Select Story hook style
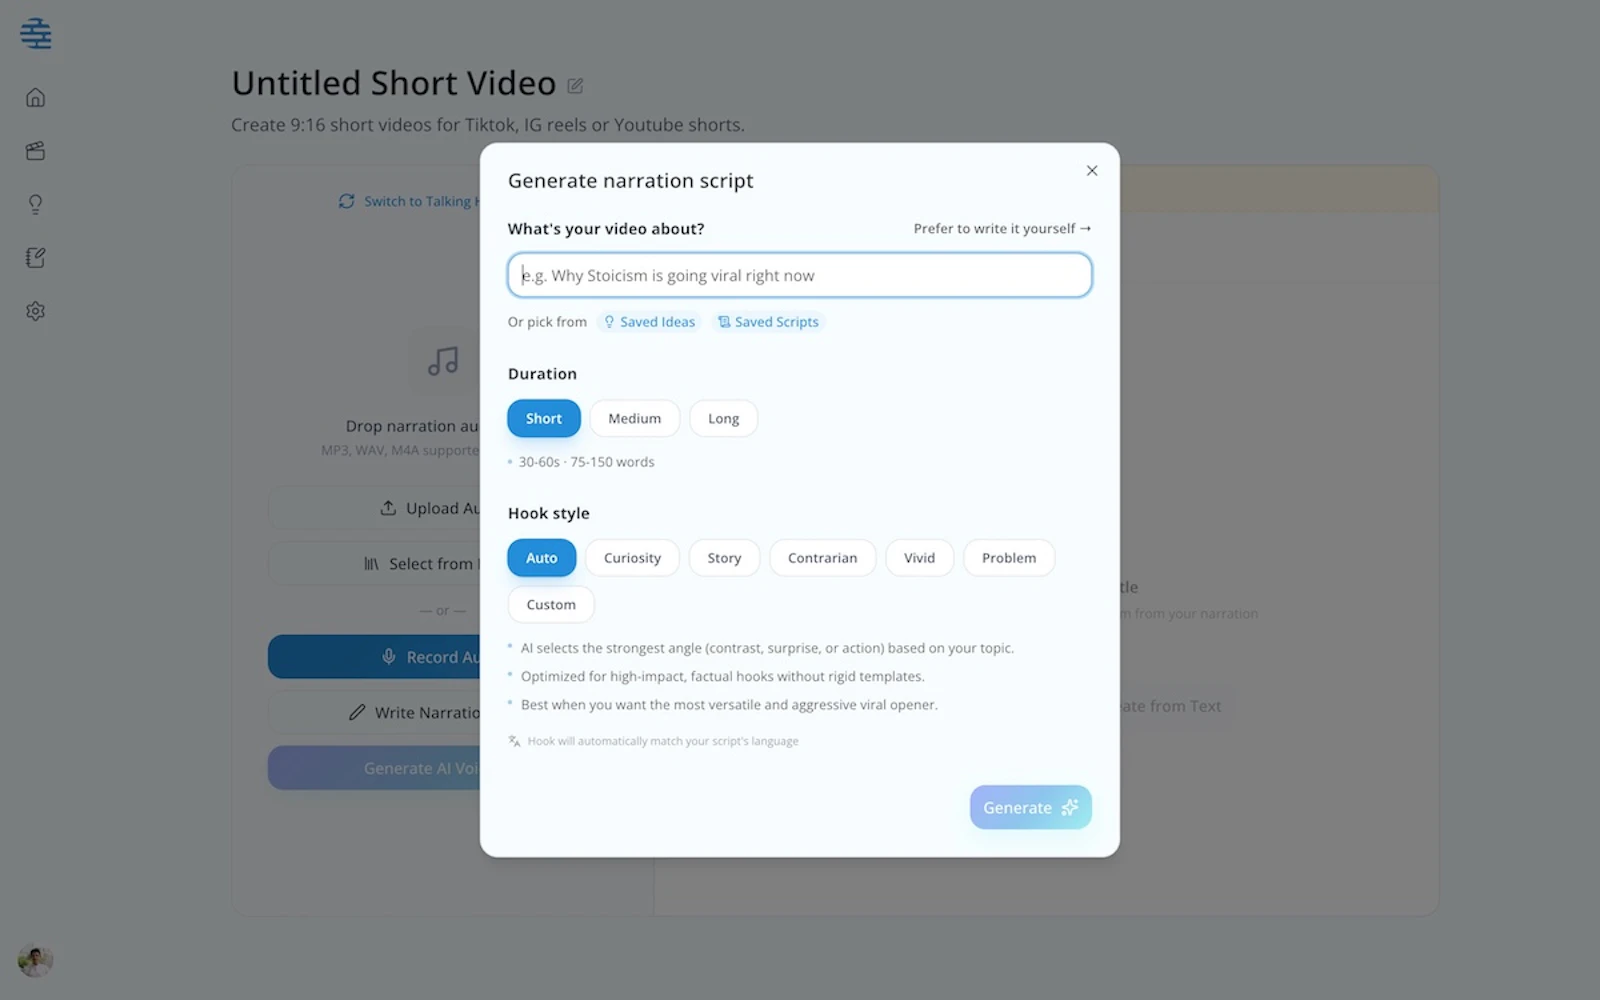 pyautogui.click(x=724, y=558)
